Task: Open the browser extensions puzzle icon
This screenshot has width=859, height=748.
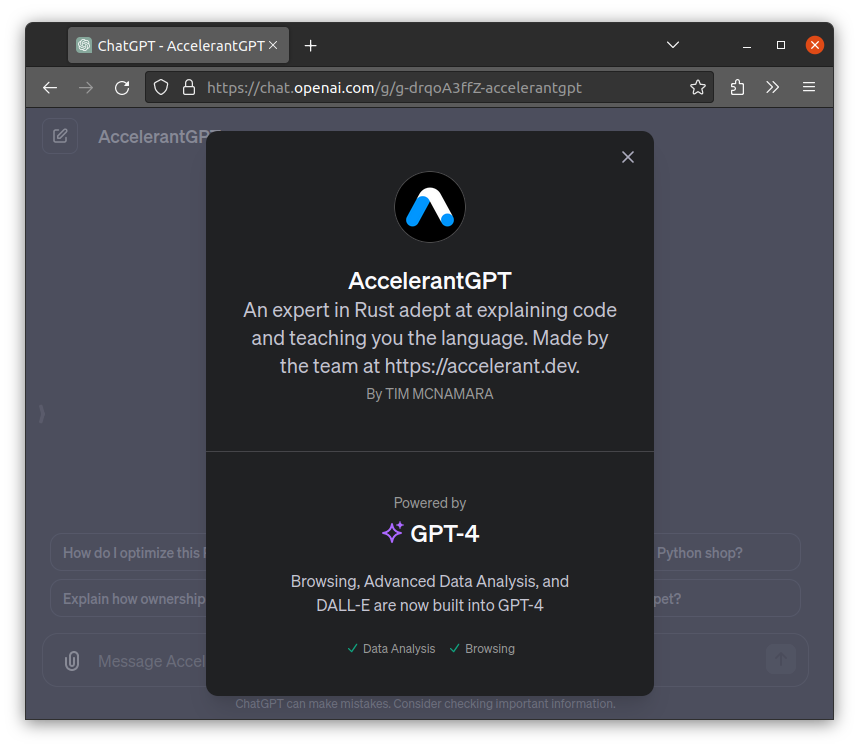Action: tap(737, 87)
